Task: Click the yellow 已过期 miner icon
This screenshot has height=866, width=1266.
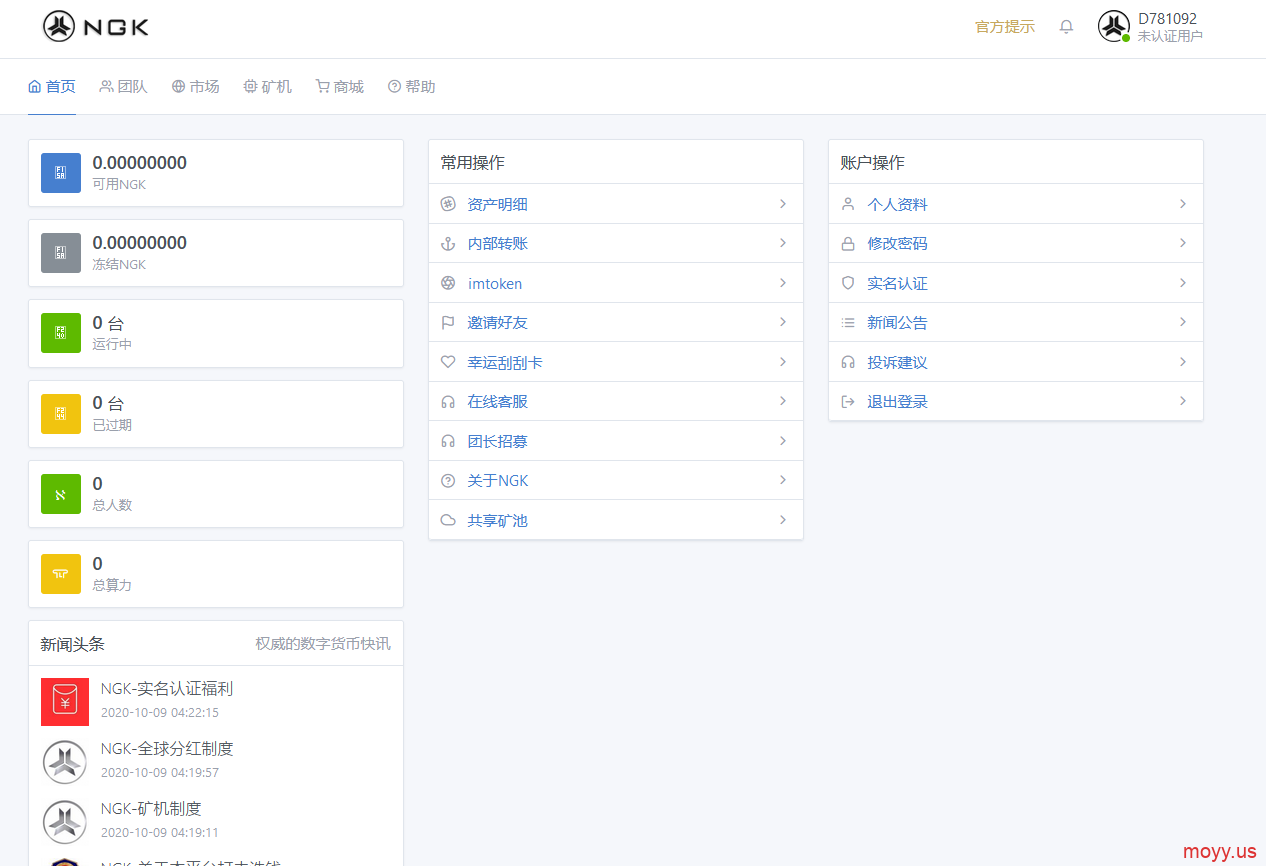Action: 61,414
